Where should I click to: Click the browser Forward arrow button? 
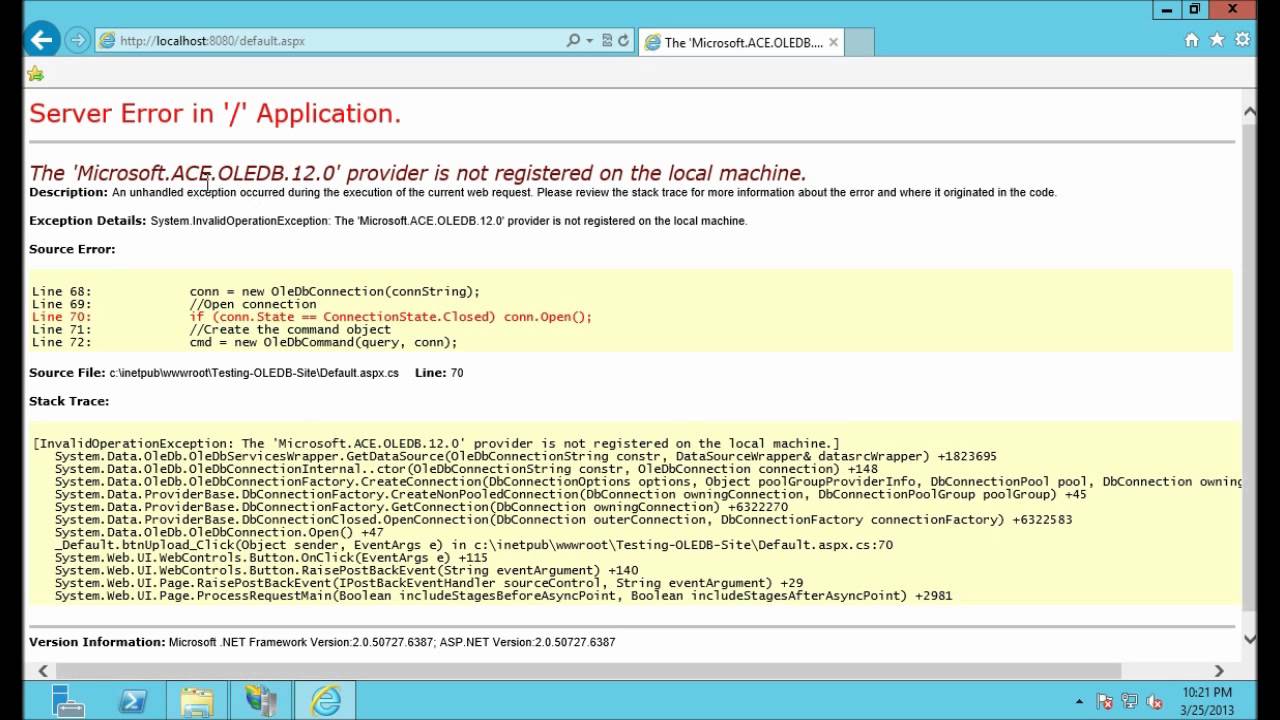pos(77,41)
